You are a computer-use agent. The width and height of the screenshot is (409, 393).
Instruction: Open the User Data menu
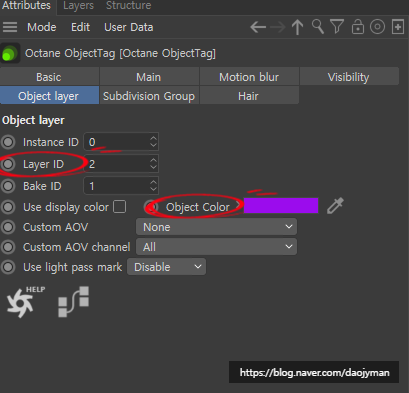coord(129,27)
